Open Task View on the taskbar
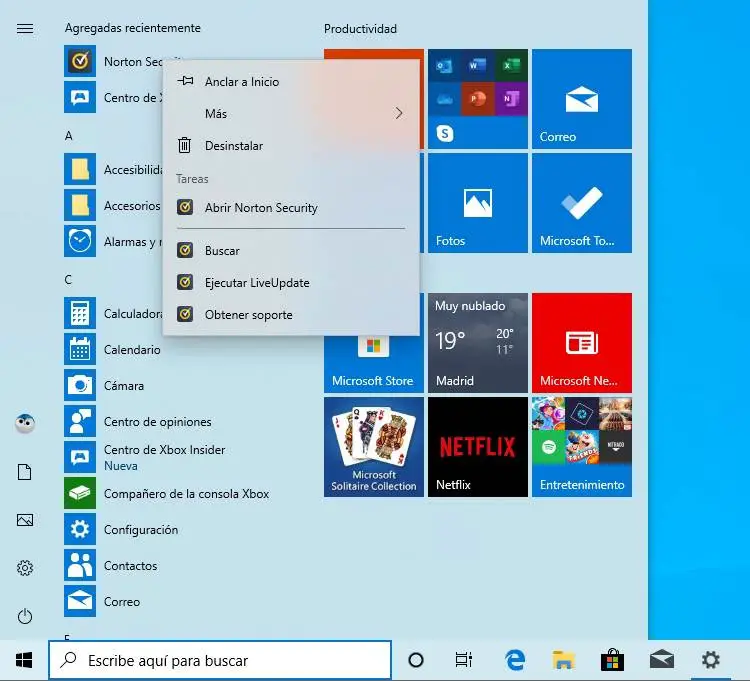Screen dimensions: 750x681 point(463,660)
